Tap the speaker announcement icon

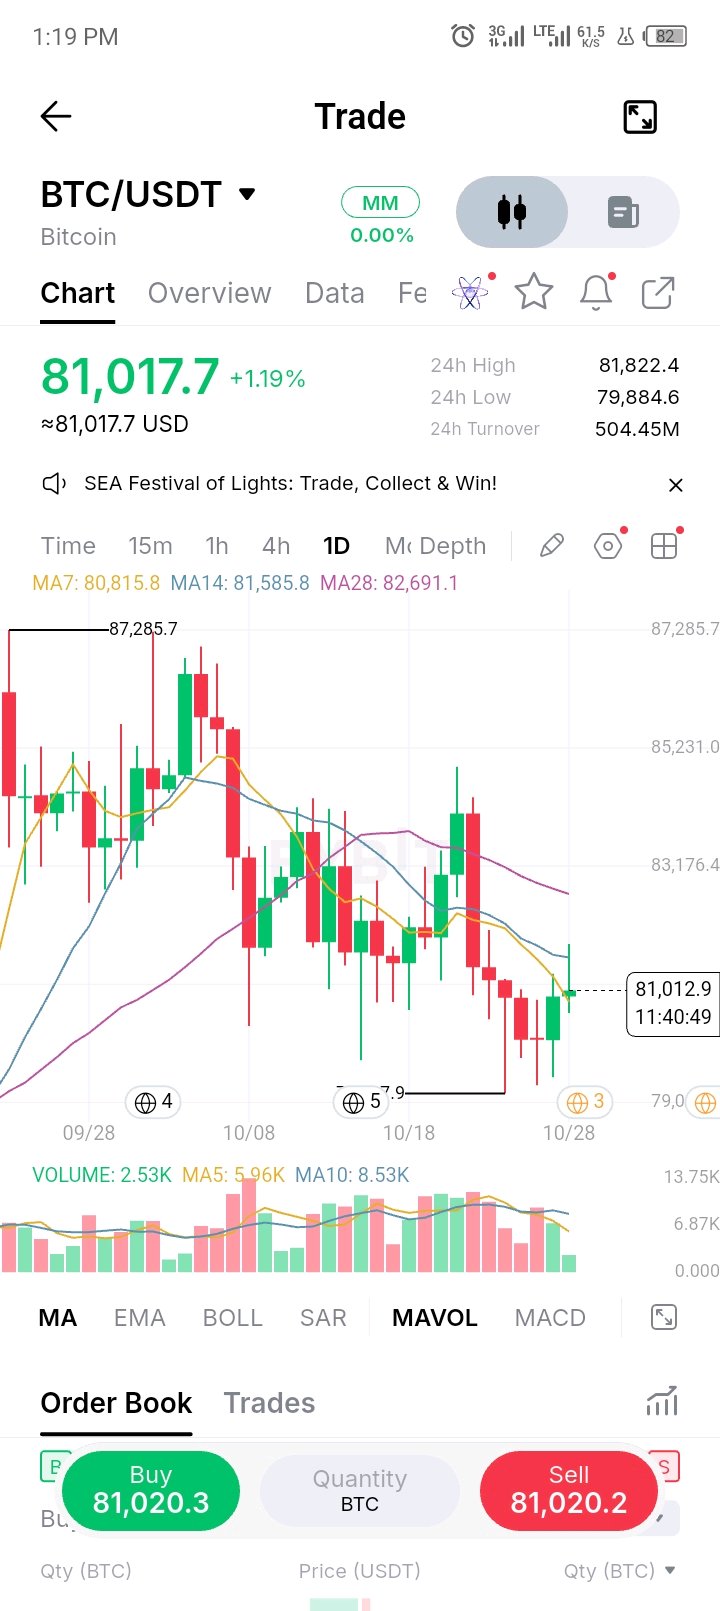(54, 484)
